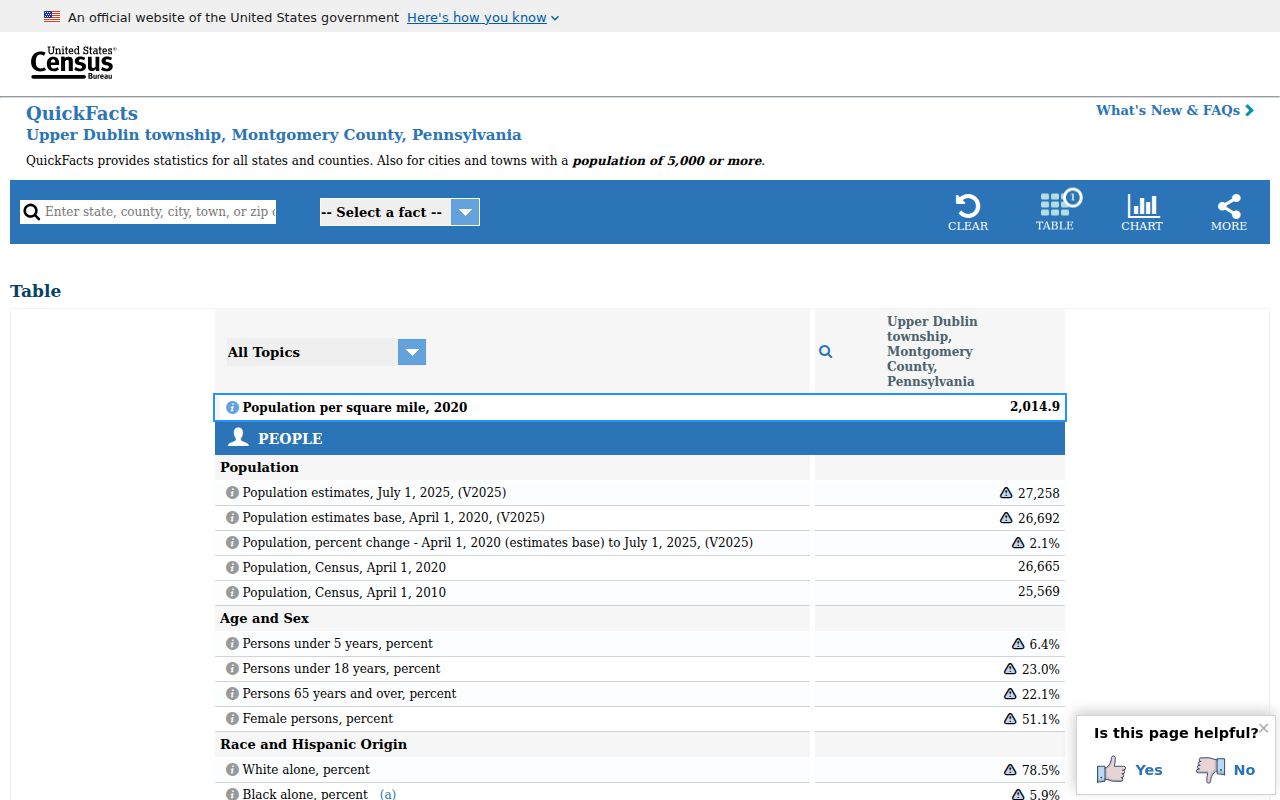1280x800 pixels.
Task: Open What's New & FAQs link
Action: click(x=1175, y=110)
